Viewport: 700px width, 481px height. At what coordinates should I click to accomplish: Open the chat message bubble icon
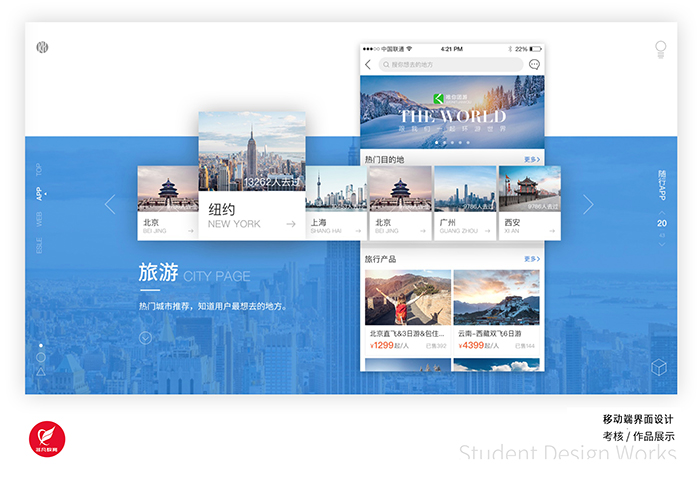(x=534, y=65)
